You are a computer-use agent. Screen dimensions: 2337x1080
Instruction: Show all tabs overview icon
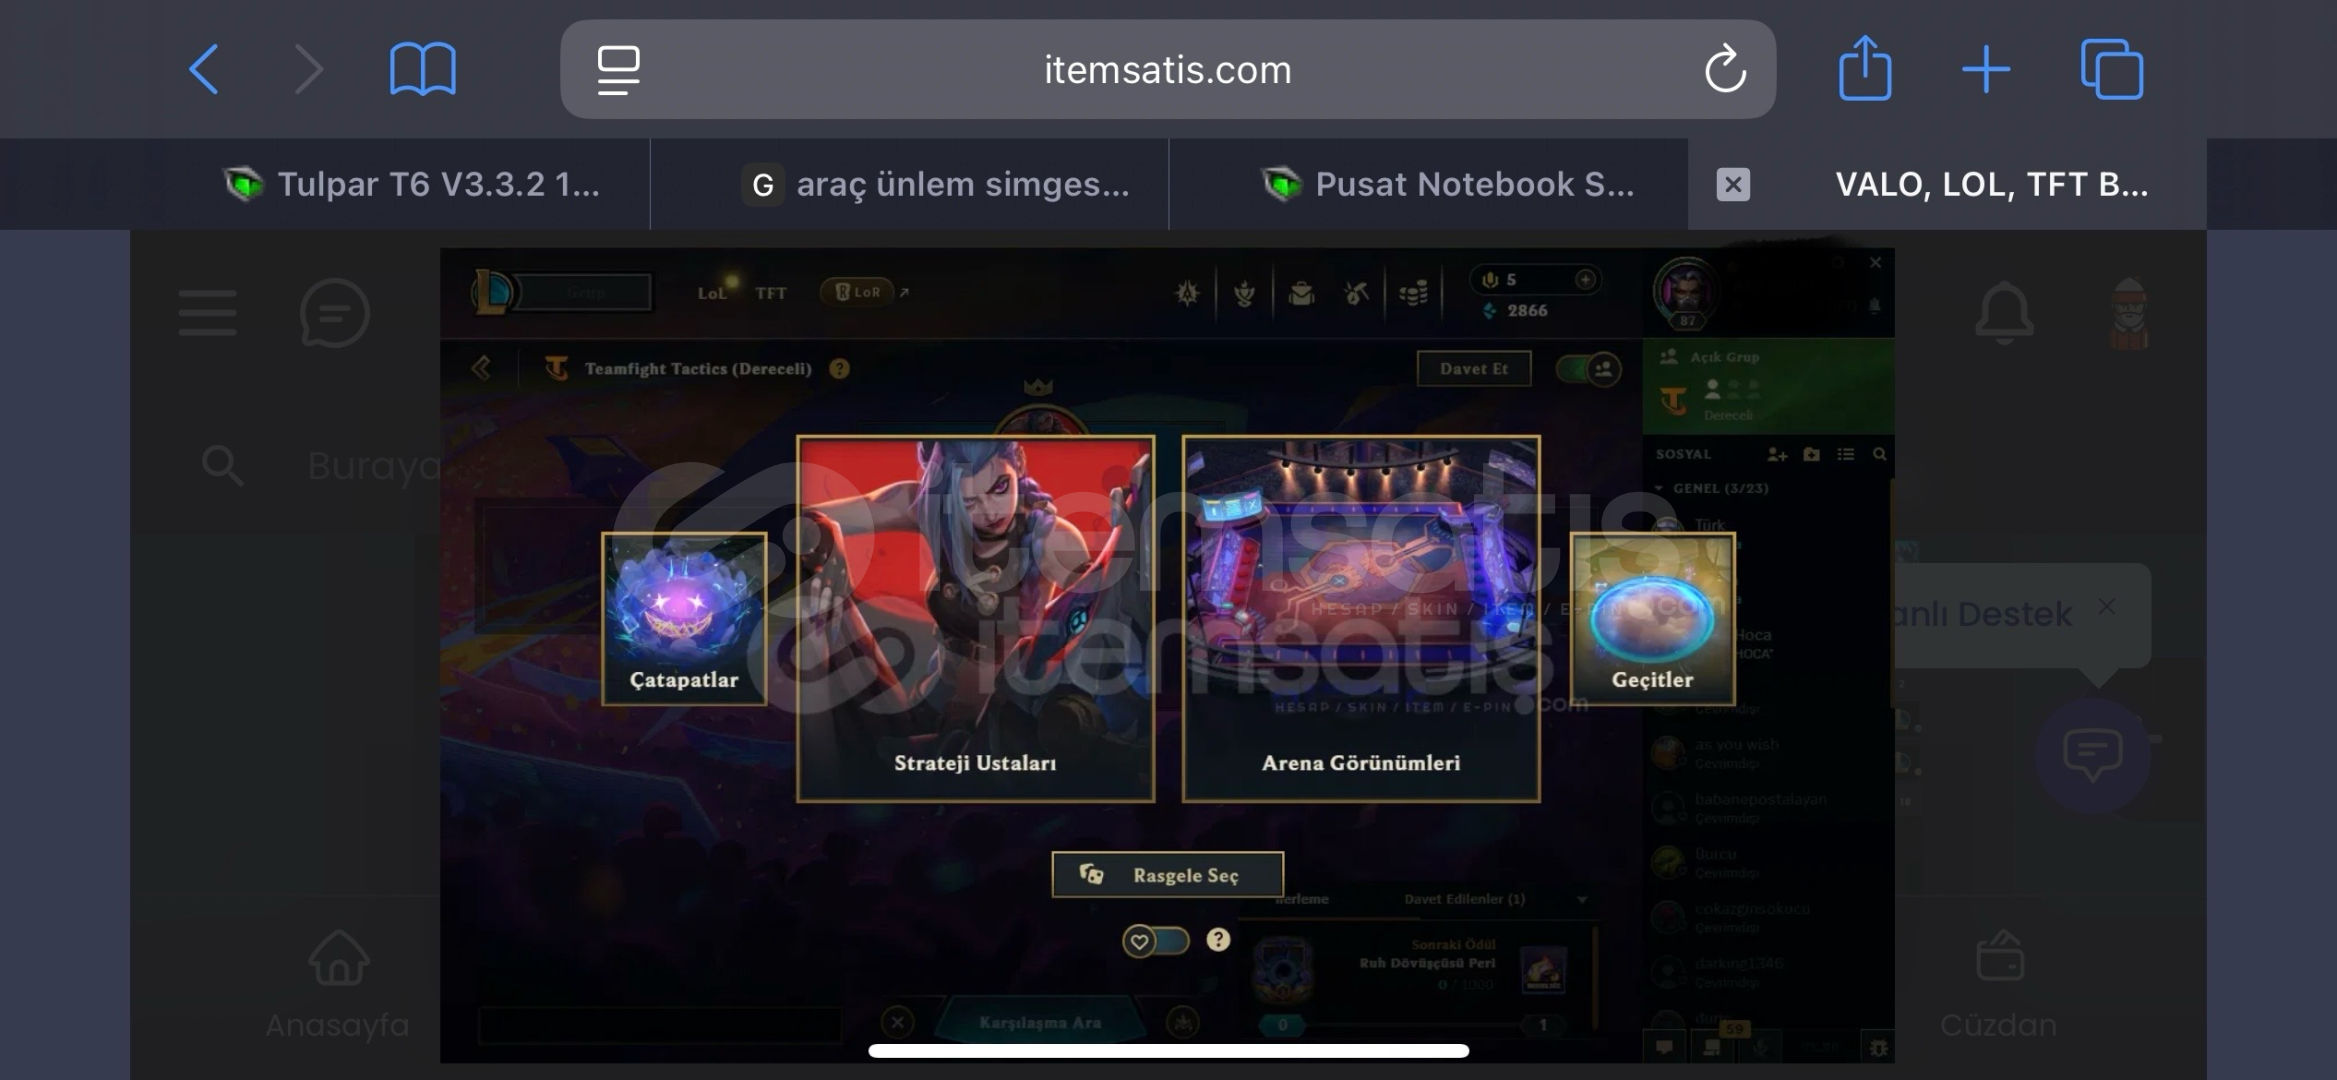(2112, 69)
